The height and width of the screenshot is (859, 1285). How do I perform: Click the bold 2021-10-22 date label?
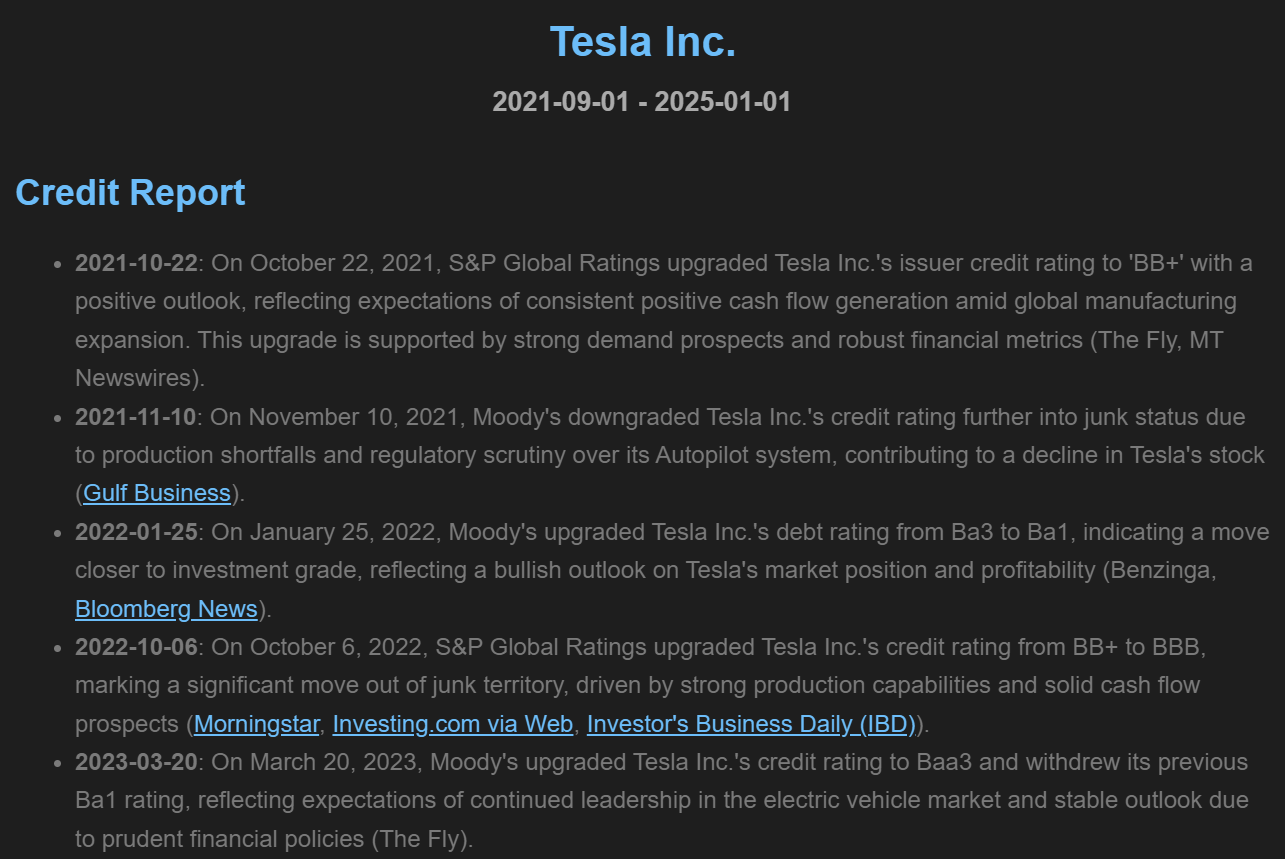pos(136,263)
